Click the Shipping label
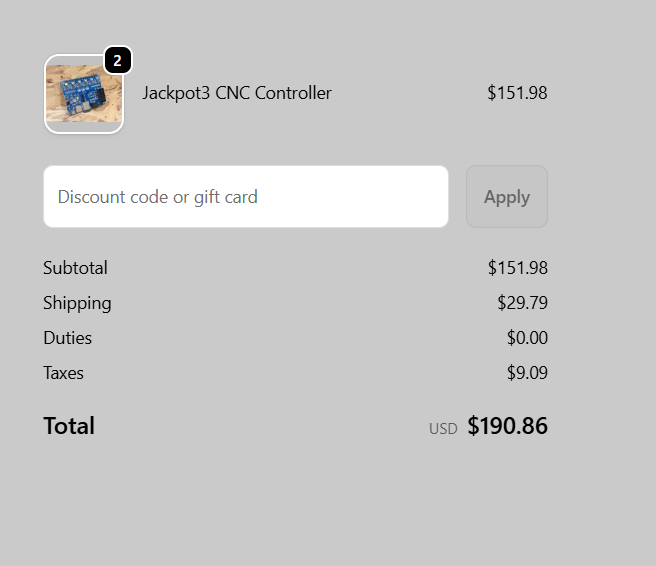656x566 pixels. [77, 303]
